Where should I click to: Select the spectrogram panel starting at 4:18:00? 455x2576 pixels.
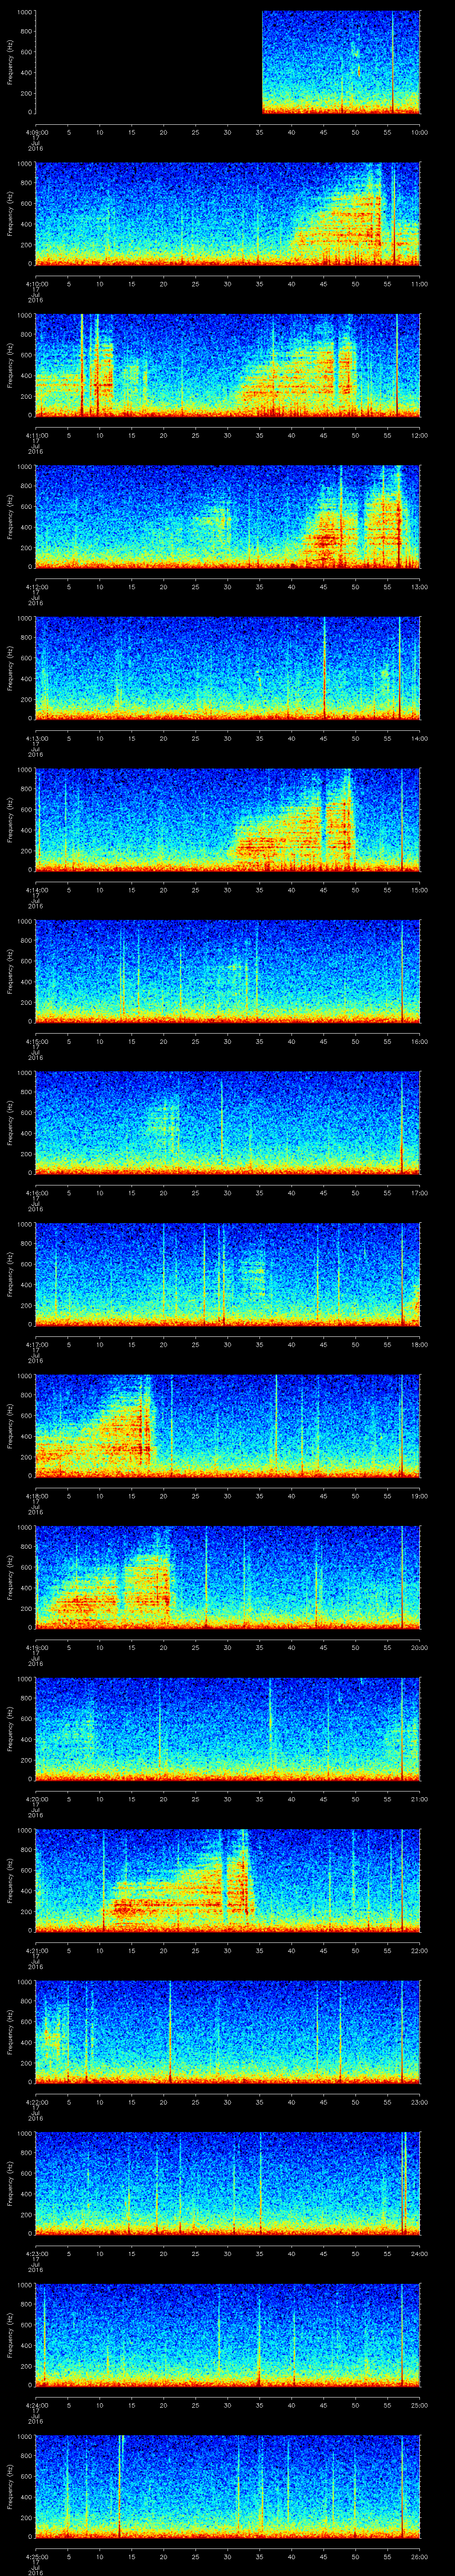click(x=228, y=1426)
